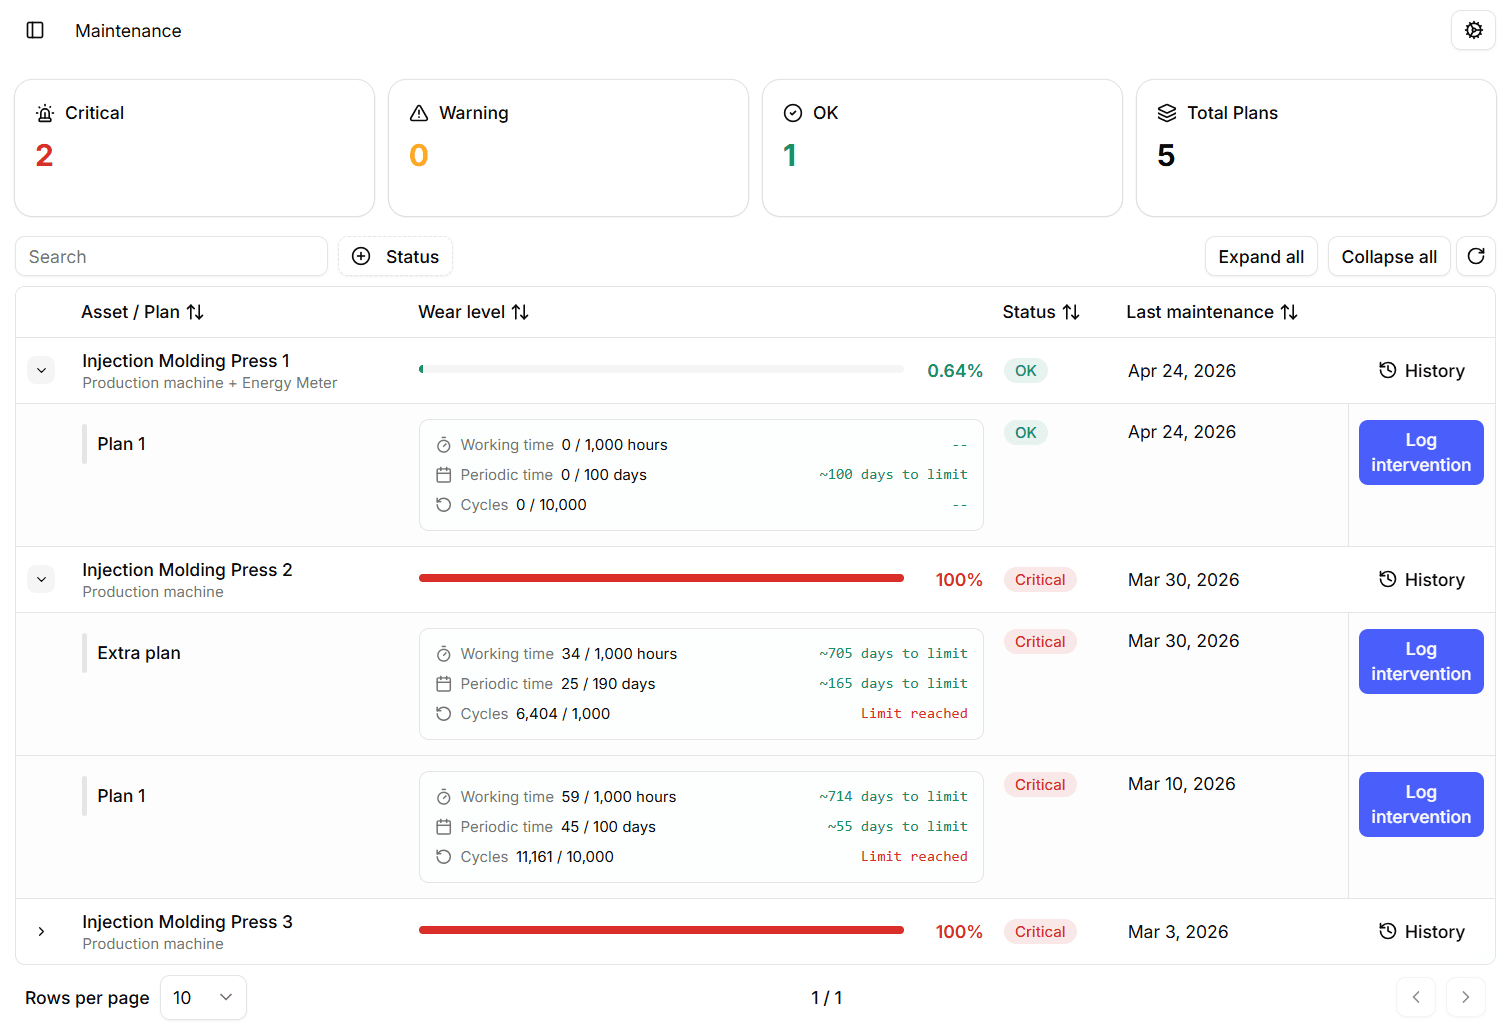The image size is (1506, 1035).
Task: Refresh the maintenance table
Action: [1476, 256]
